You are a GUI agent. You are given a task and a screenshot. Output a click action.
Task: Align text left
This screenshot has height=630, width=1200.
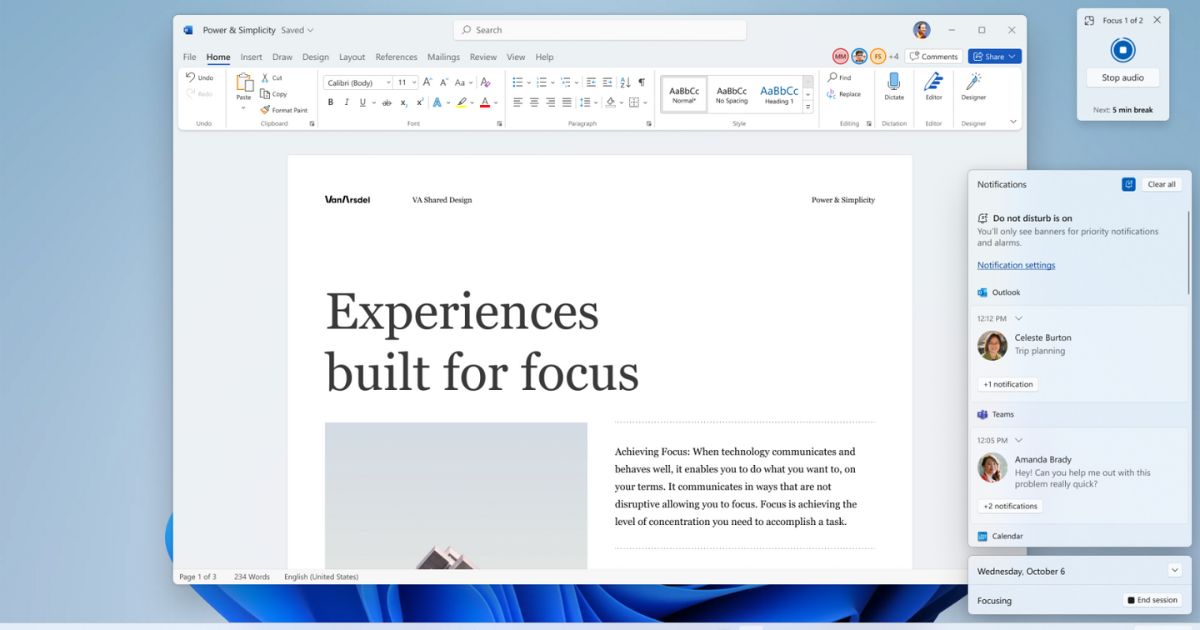518,102
